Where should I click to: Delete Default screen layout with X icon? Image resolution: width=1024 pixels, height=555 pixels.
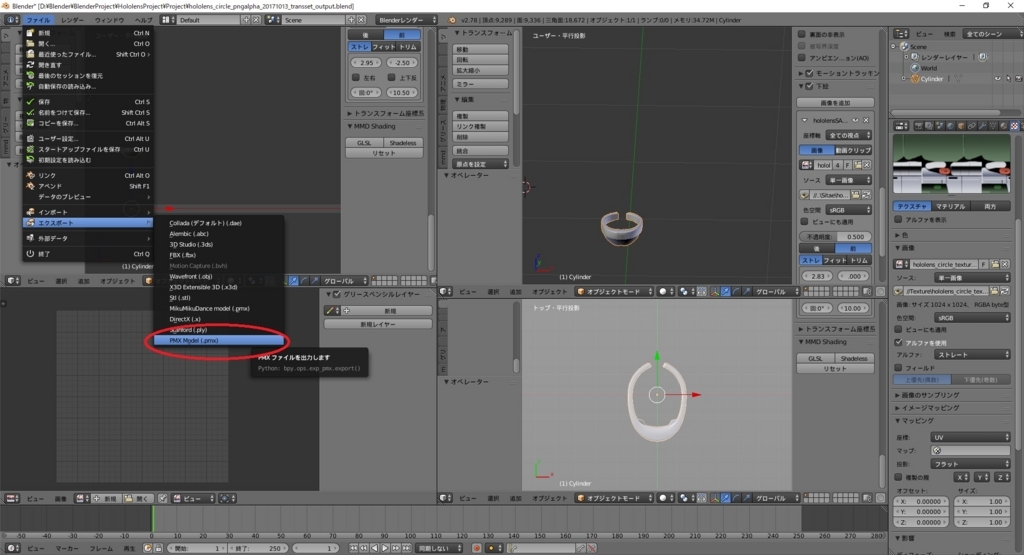(256, 20)
